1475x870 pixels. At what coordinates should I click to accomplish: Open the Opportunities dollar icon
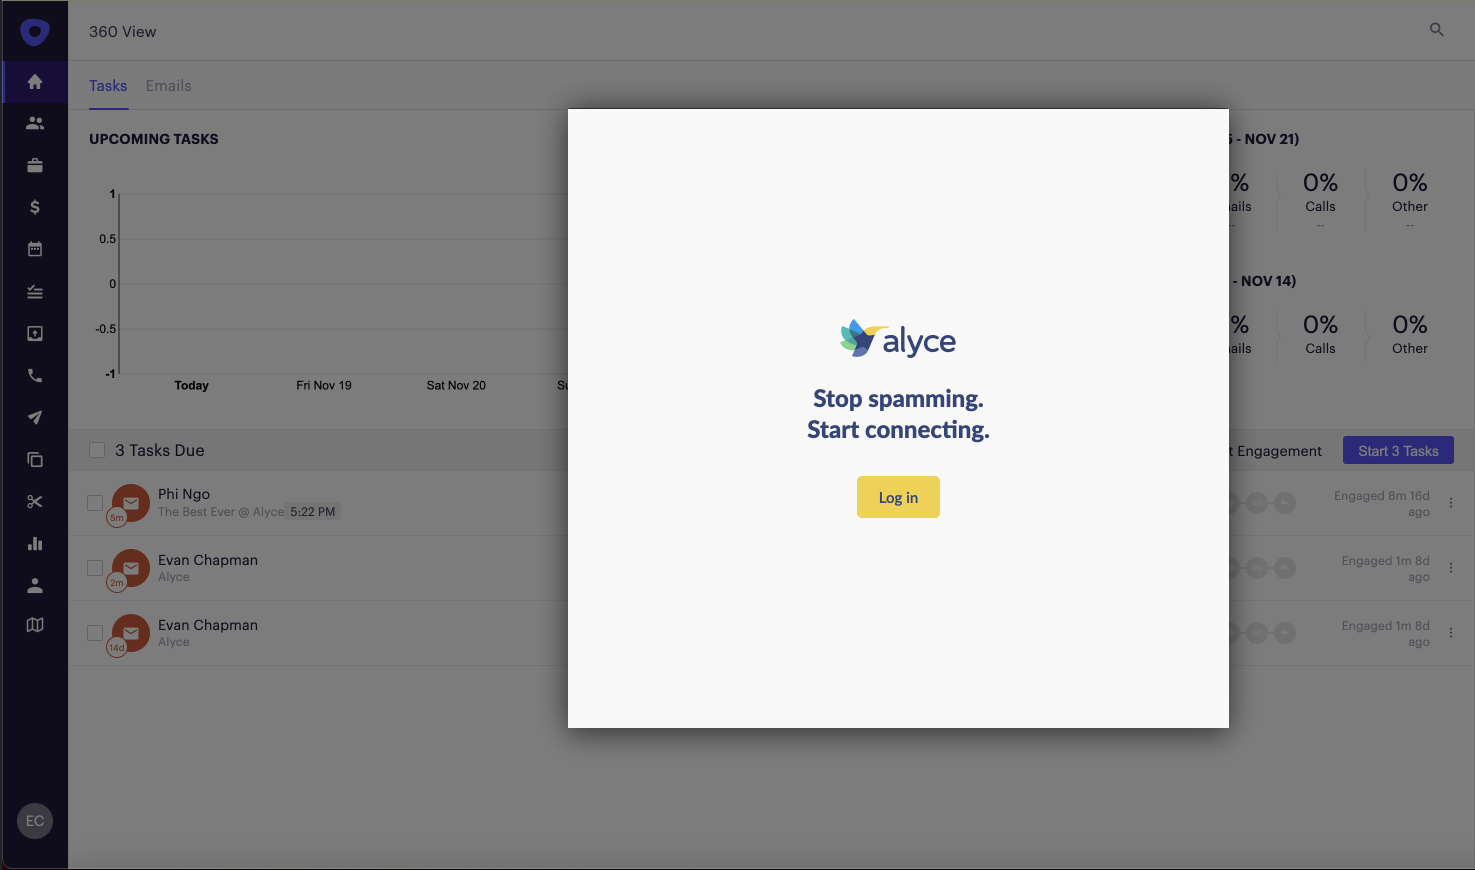[35, 207]
